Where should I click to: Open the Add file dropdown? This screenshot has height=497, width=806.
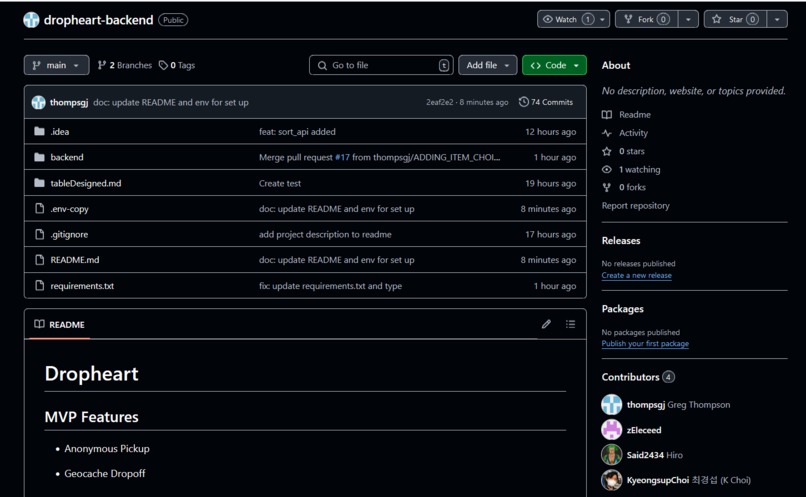coord(487,65)
